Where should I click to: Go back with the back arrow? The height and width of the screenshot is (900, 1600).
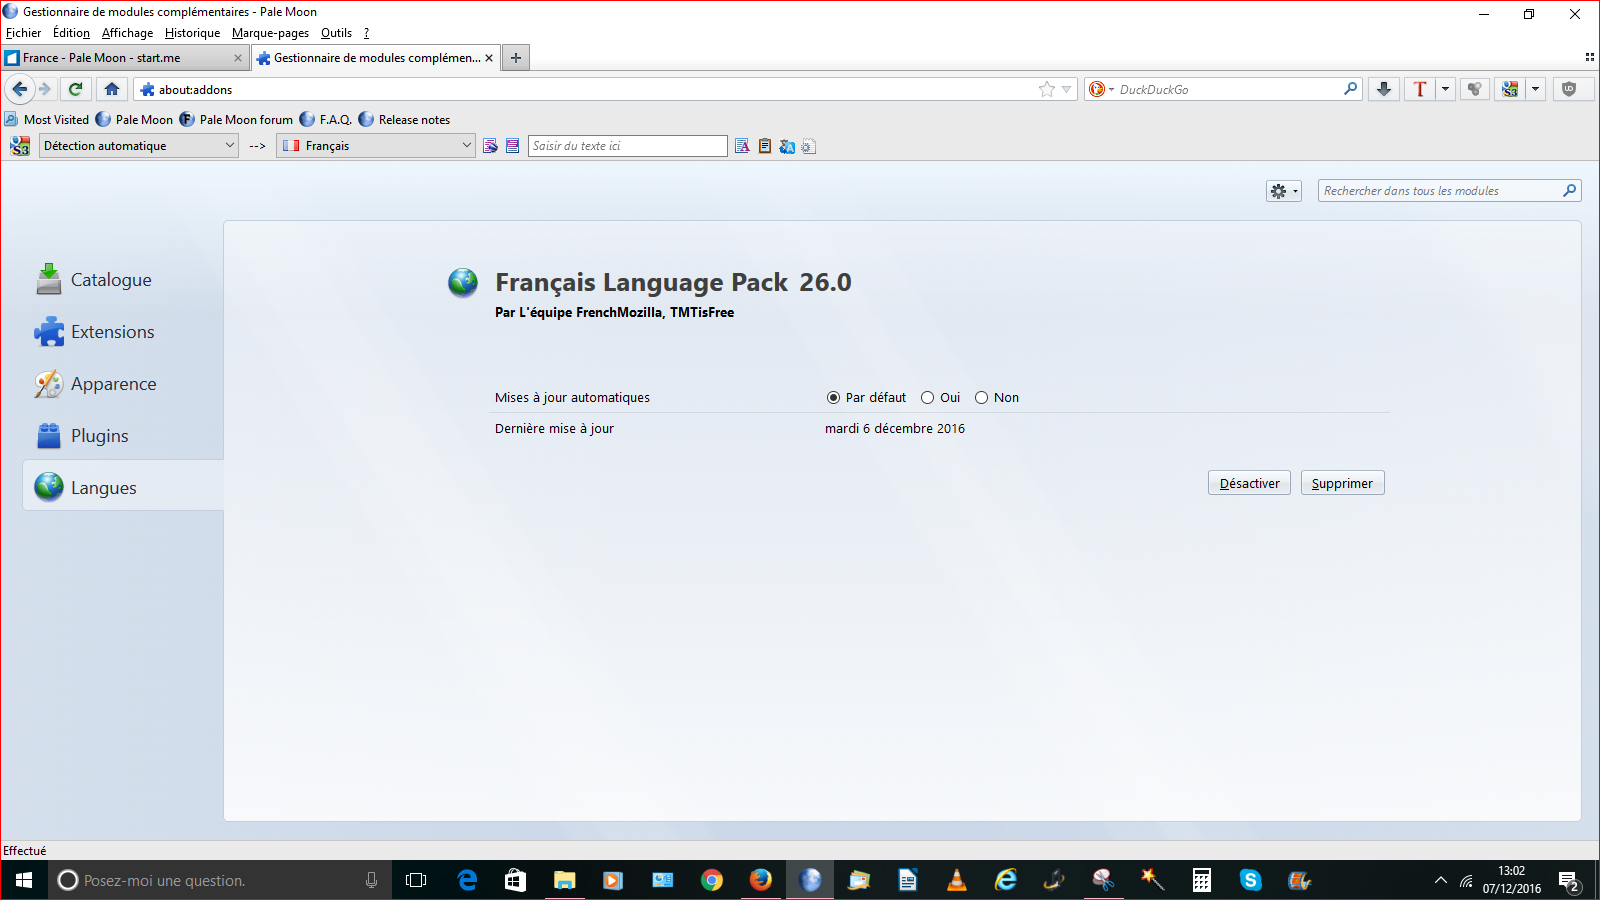click(20, 89)
